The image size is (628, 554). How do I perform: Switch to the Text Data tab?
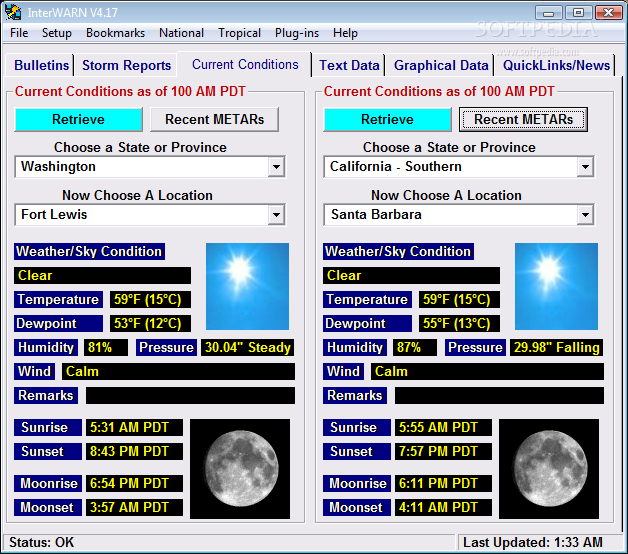coord(349,65)
